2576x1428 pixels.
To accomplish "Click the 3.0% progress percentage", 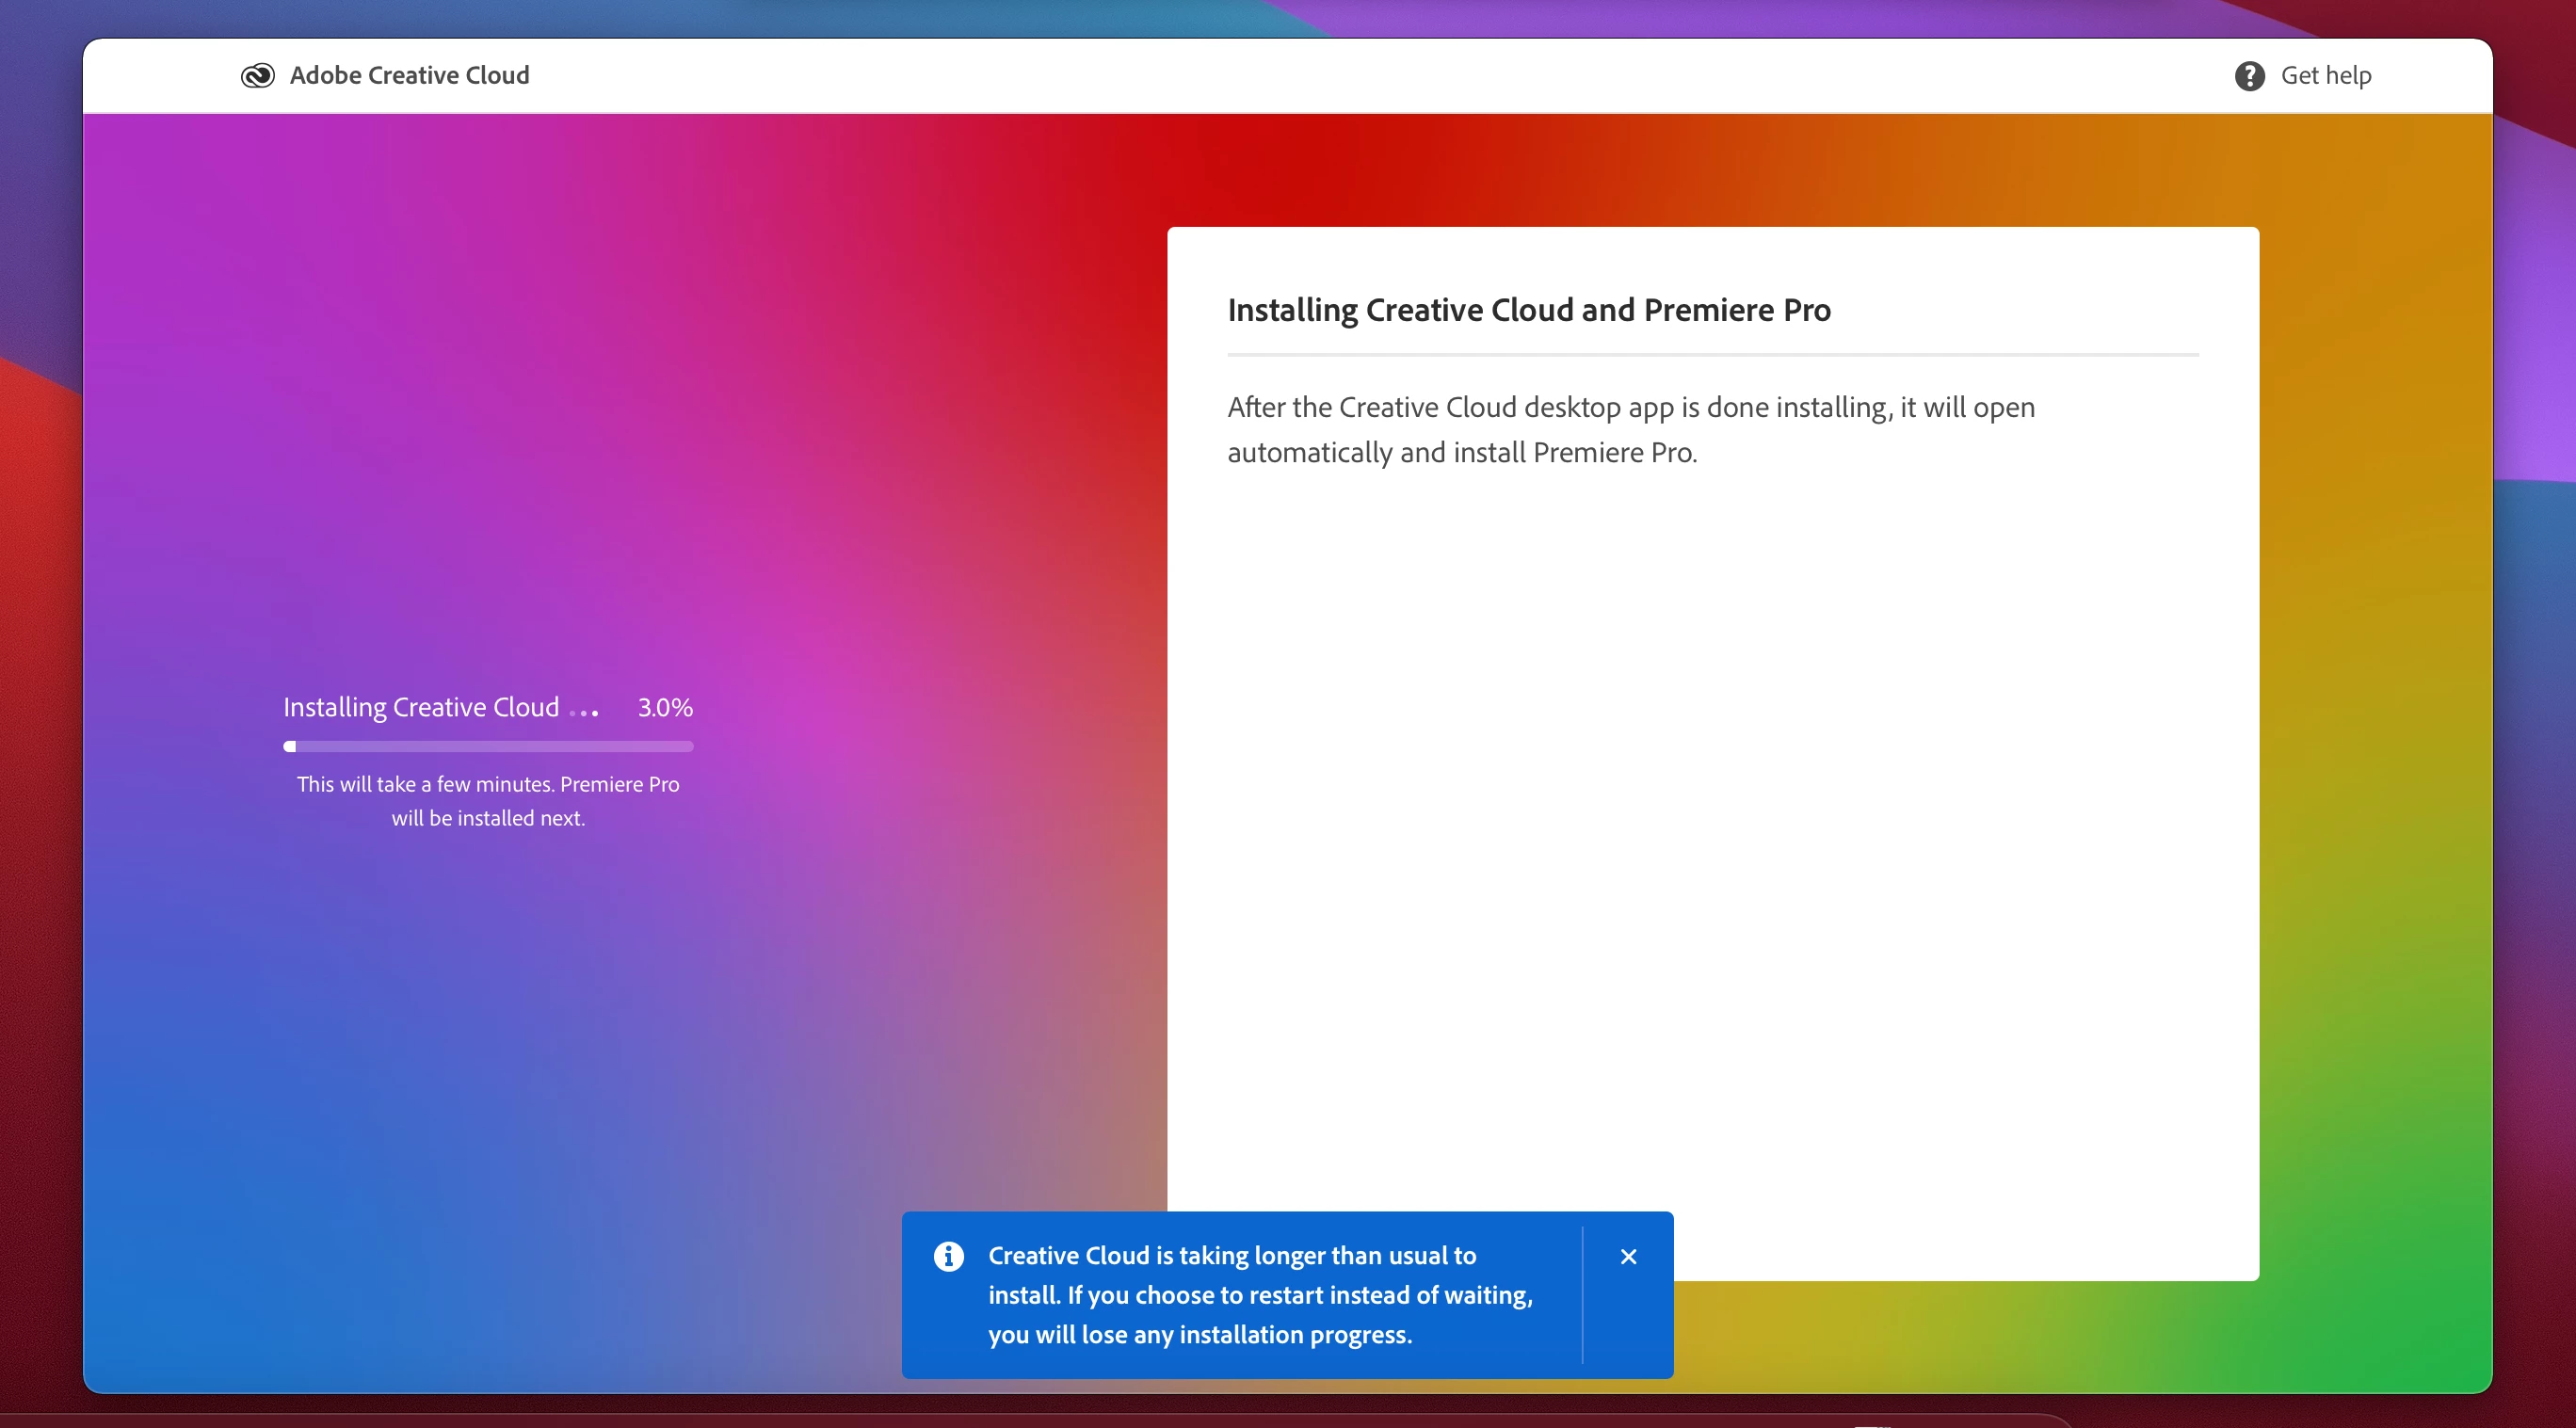I will click(665, 707).
